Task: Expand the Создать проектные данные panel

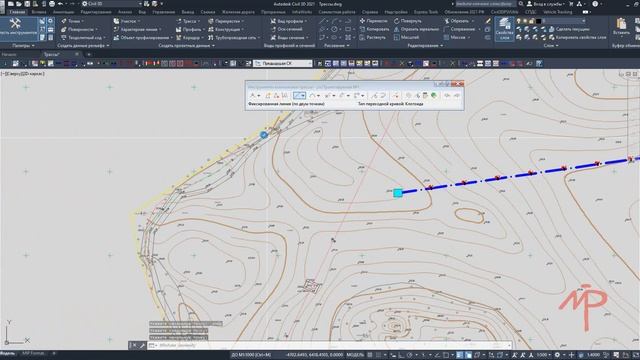Action: coord(187,46)
